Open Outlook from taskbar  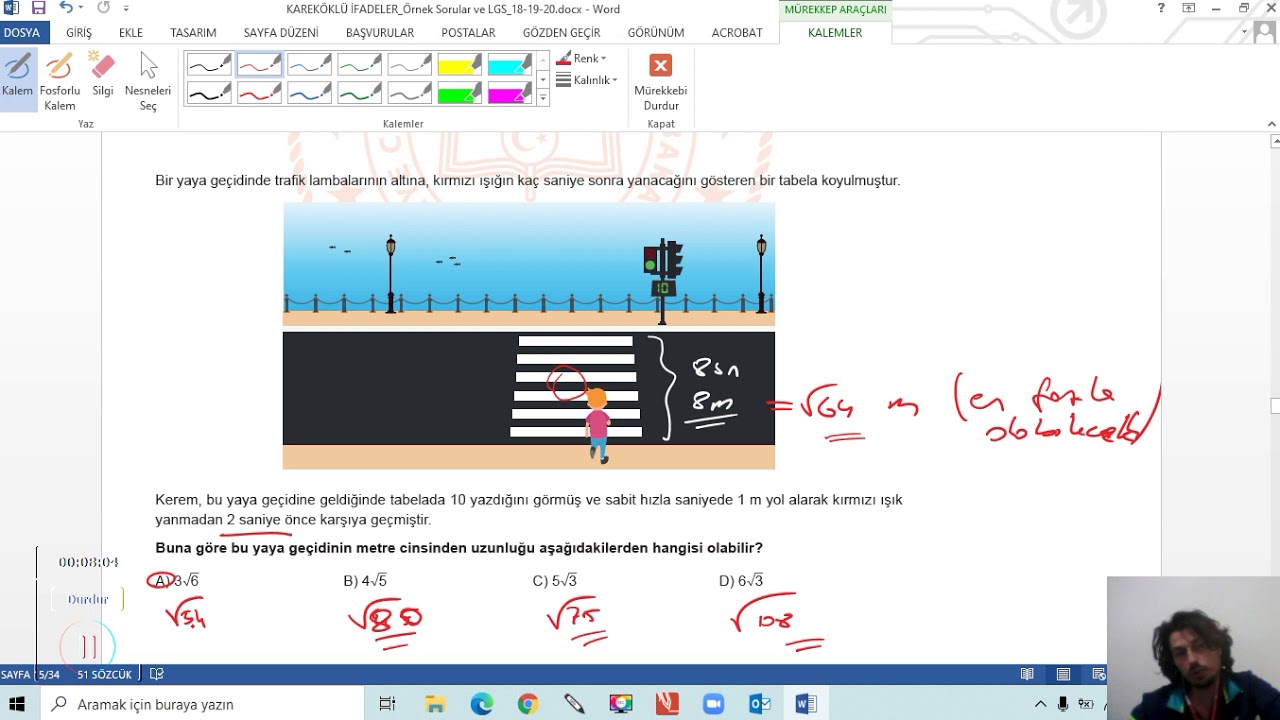click(x=759, y=704)
